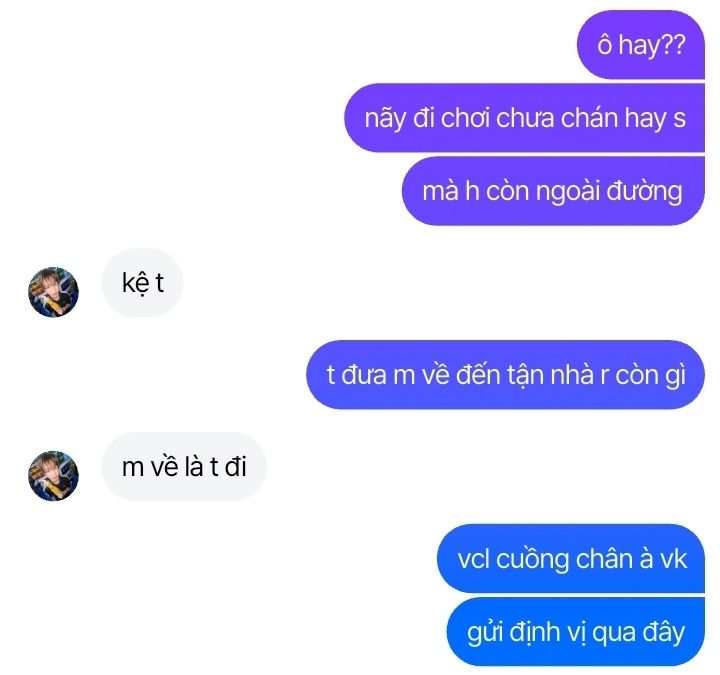Select the received "m về là t đi" bubble
720x675 pixels.
(184, 467)
